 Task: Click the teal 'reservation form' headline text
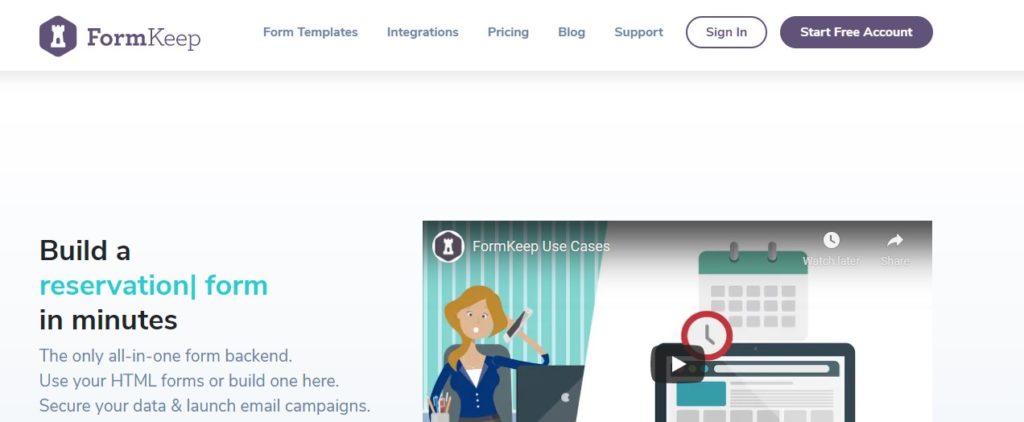coord(153,285)
